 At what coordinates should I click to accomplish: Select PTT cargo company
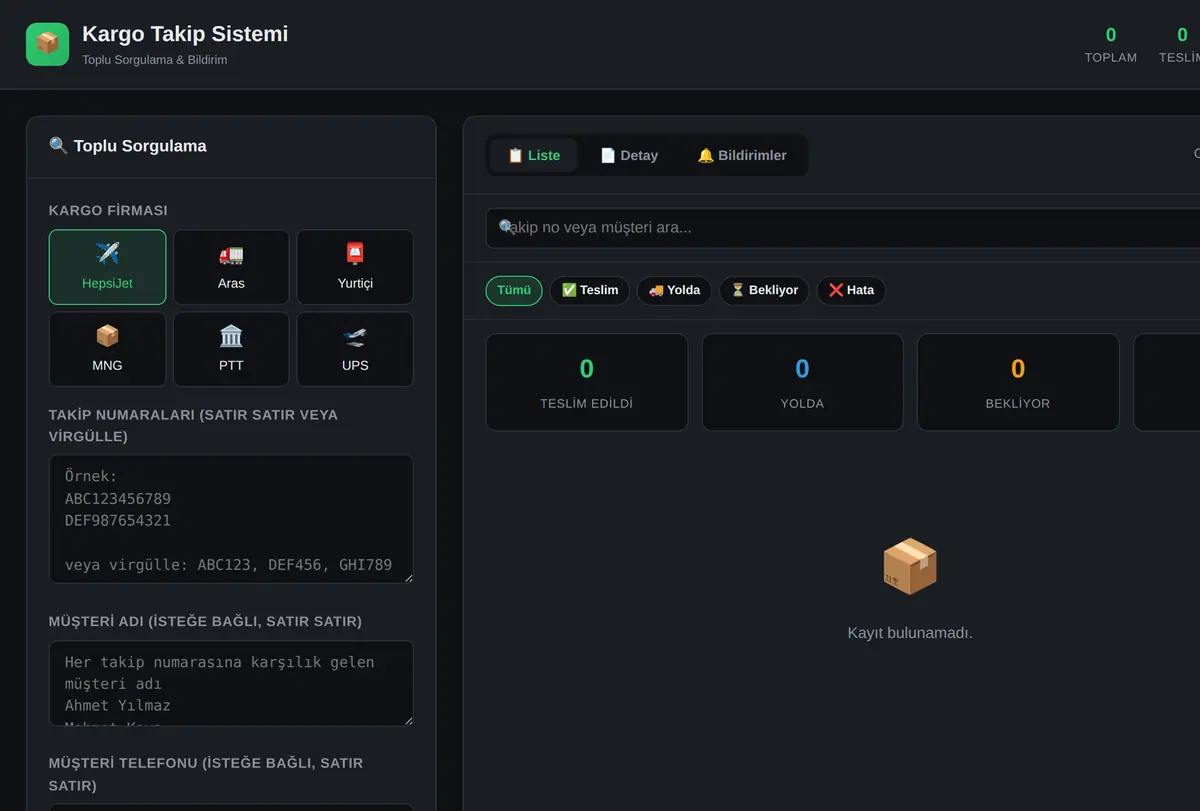tap(231, 349)
